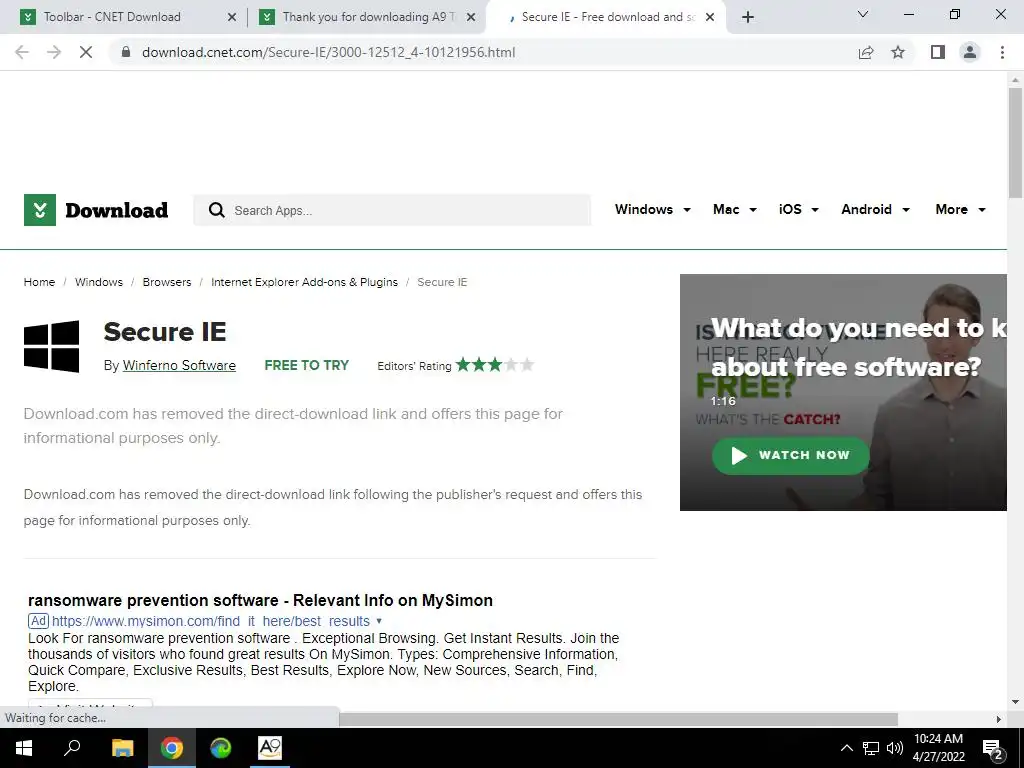Click the FREE TO TRY label
This screenshot has height=768, width=1024.
(x=306, y=366)
